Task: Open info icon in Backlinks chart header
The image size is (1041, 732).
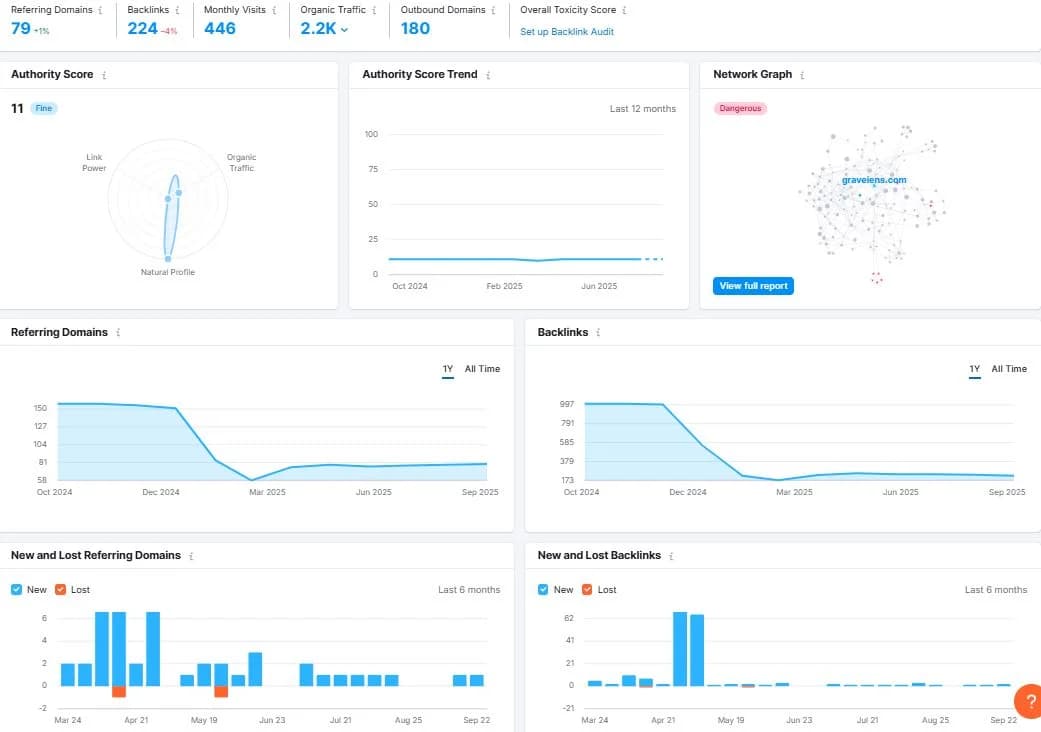Action: (x=598, y=332)
